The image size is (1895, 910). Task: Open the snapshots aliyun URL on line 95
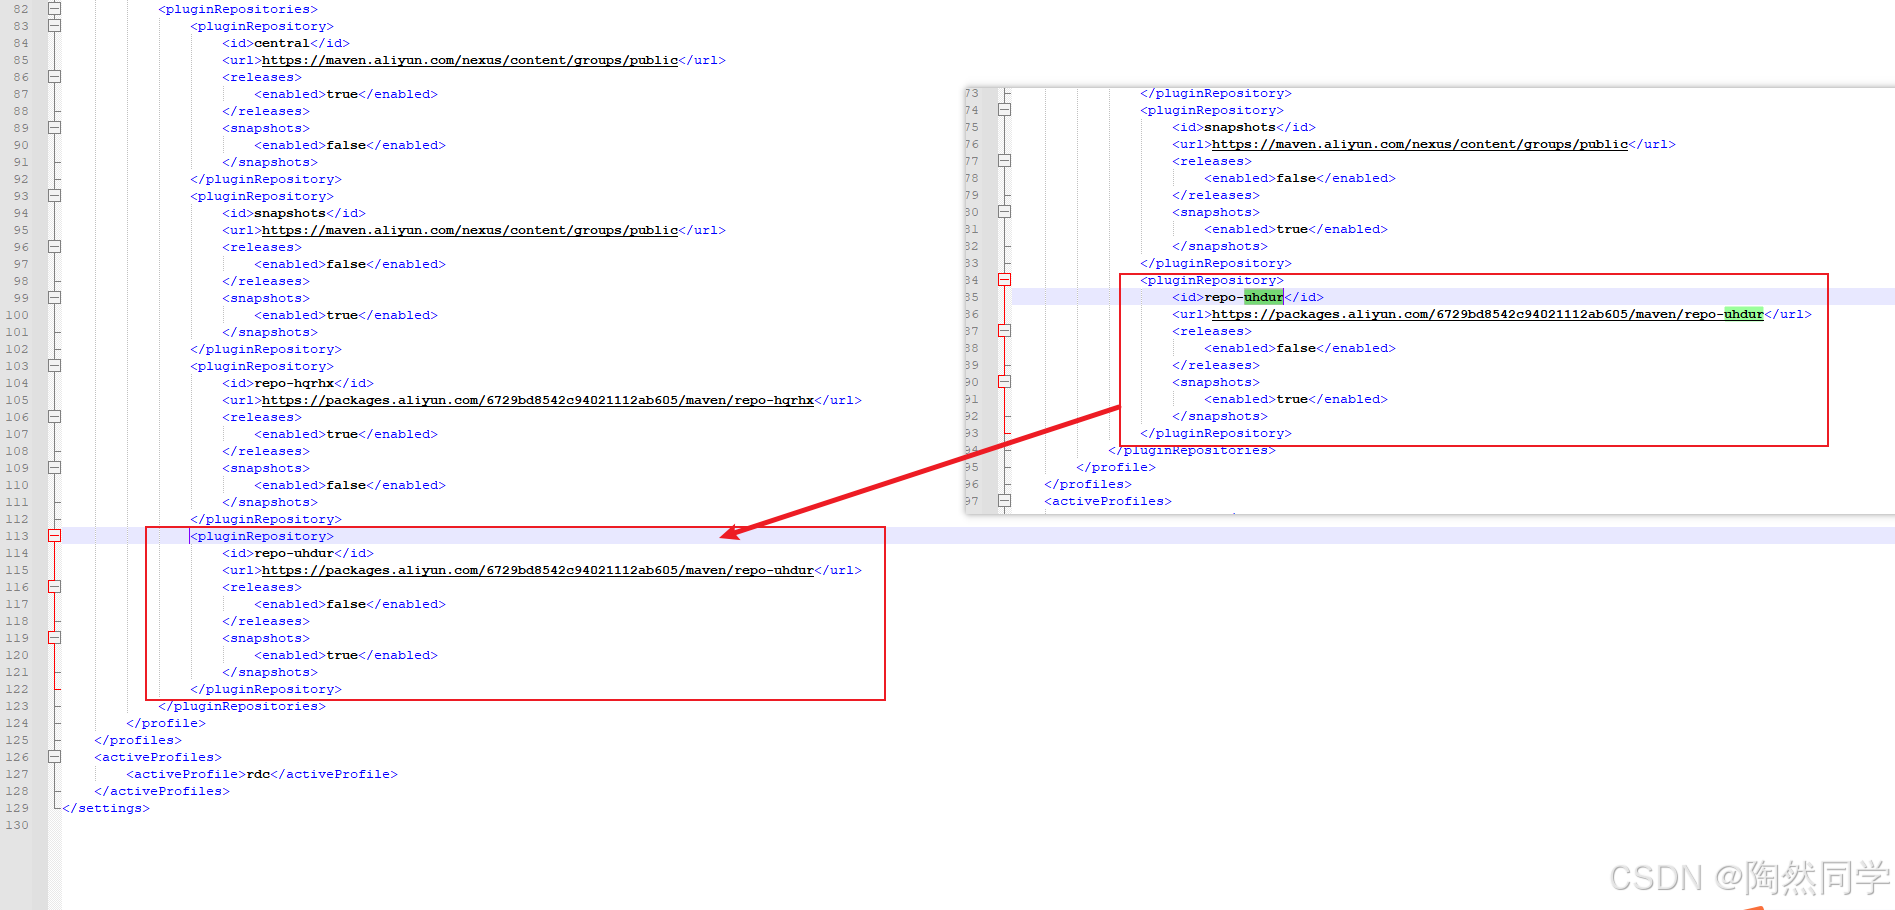(x=470, y=230)
